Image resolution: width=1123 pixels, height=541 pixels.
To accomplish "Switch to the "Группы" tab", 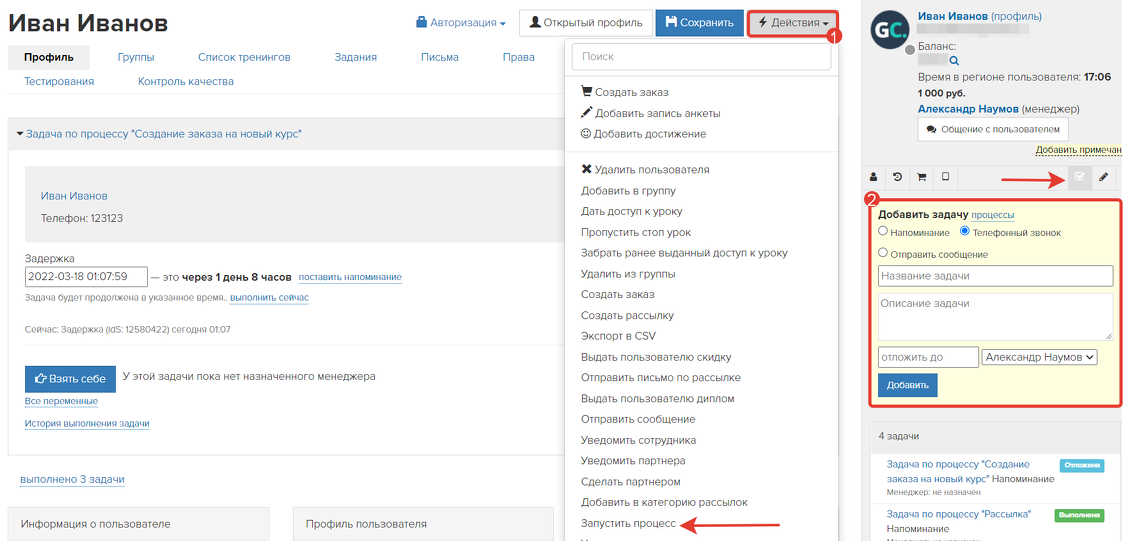I will pyautogui.click(x=135, y=57).
